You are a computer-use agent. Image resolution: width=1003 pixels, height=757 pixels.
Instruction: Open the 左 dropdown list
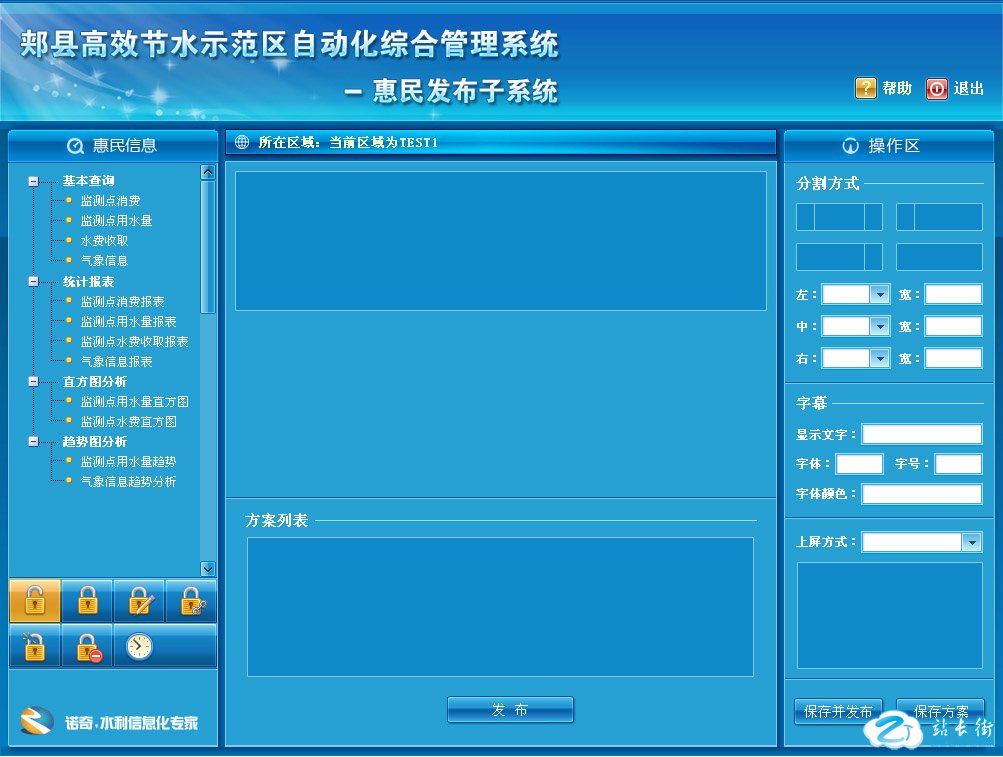[879, 294]
